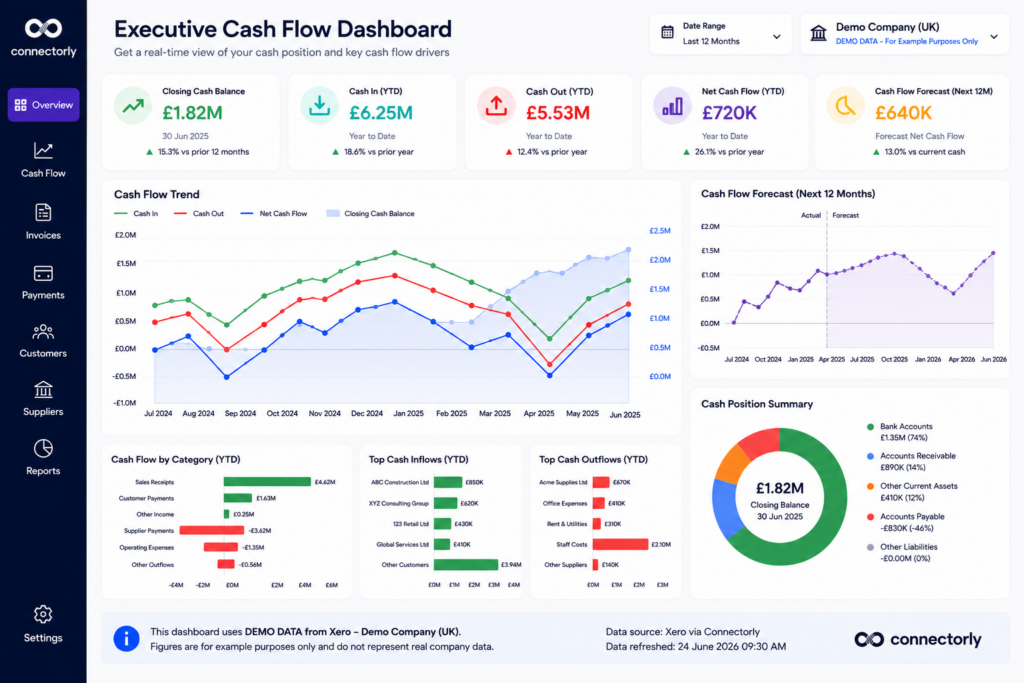This screenshot has width=1024, height=683.
Task: Click the 'Actual' label on forecast chart
Action: coord(810,215)
